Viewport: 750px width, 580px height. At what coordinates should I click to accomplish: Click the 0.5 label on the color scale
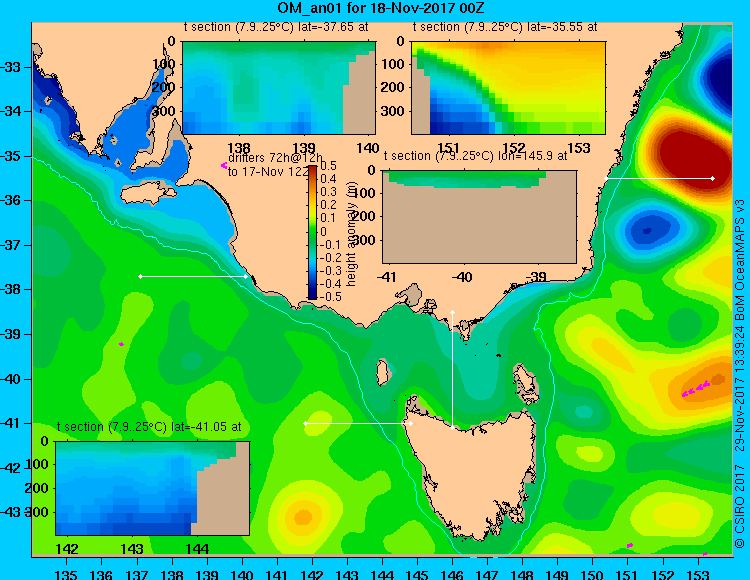click(328, 166)
